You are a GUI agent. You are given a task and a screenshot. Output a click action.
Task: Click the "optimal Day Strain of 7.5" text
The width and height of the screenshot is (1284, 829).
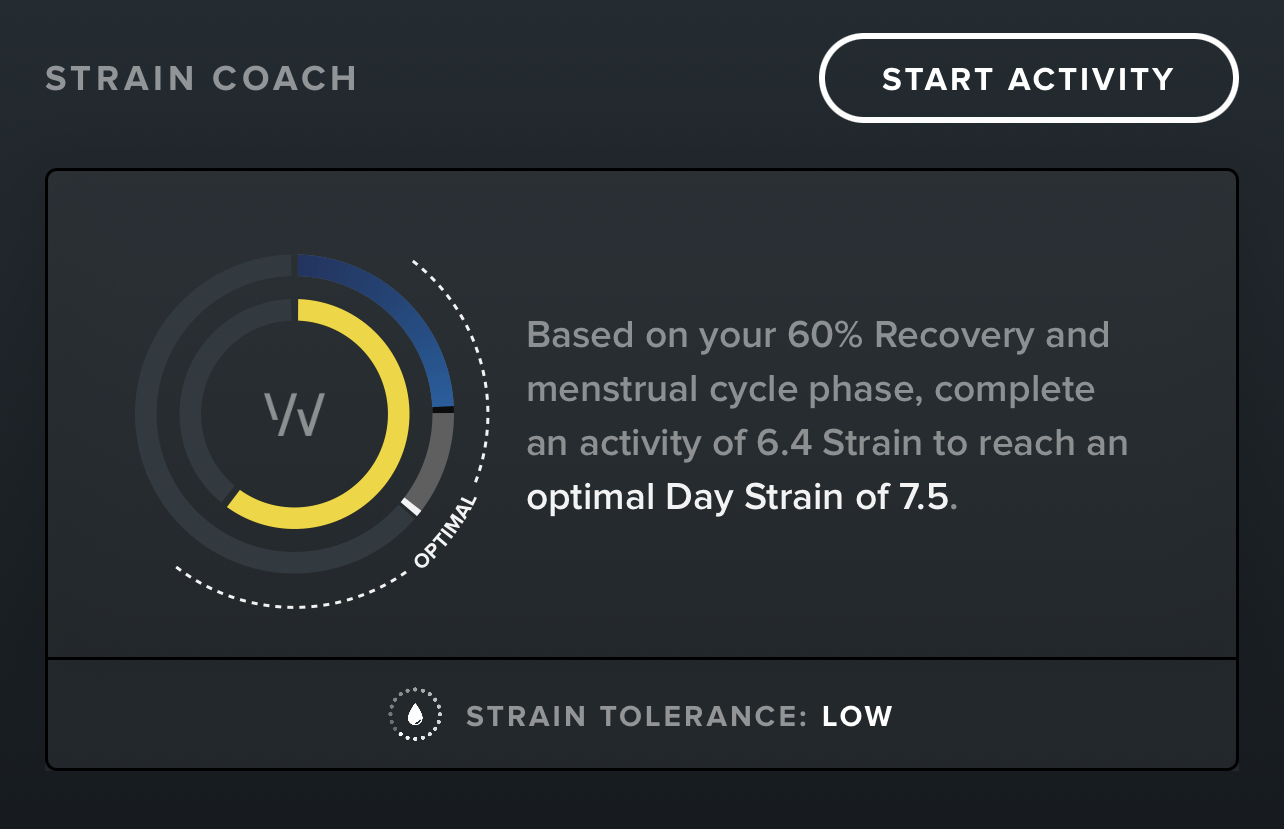tap(737, 497)
